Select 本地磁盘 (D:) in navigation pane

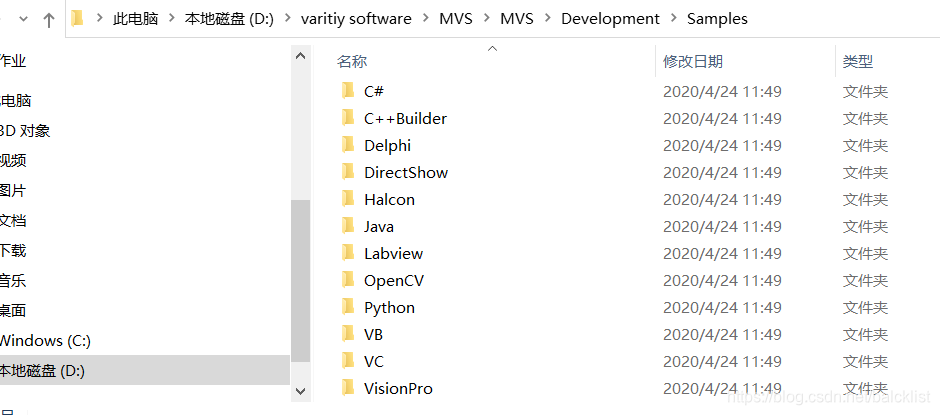click(144, 371)
